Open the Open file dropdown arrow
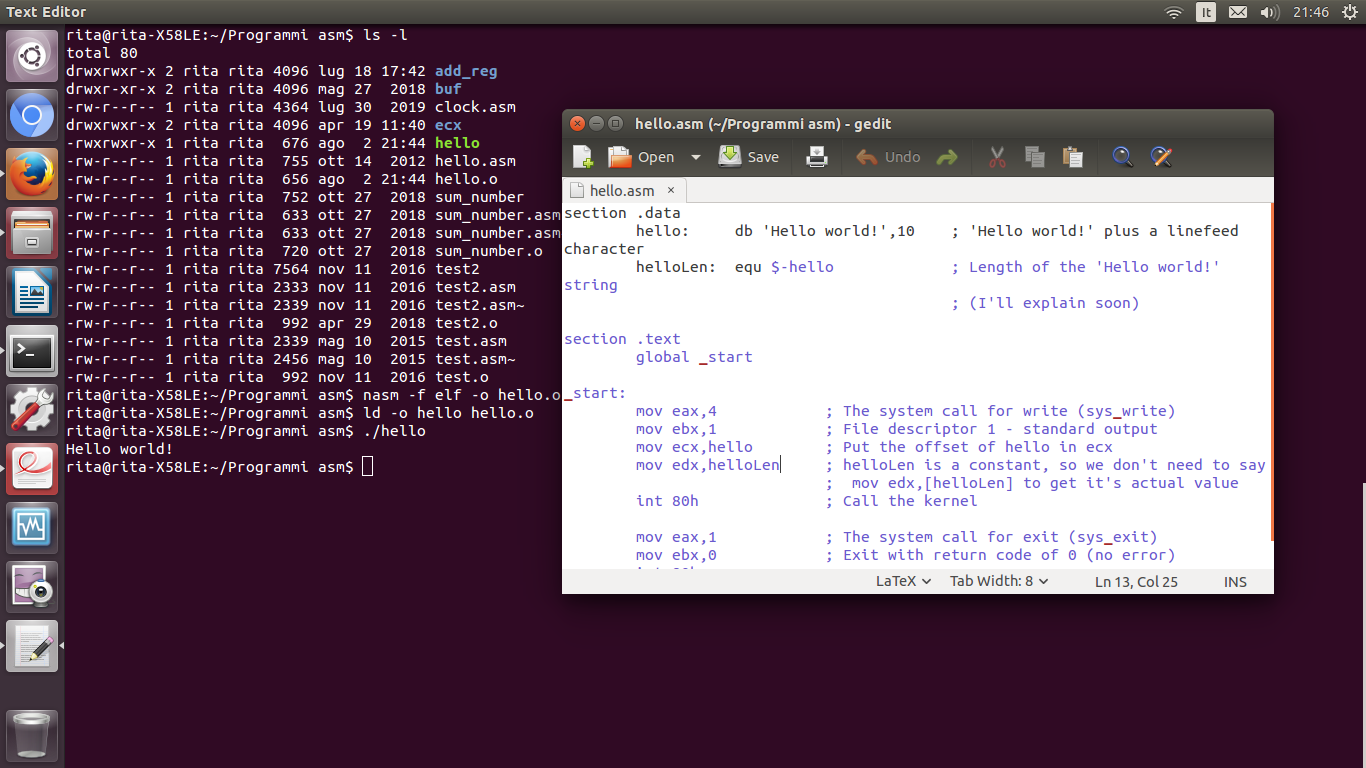The width and height of the screenshot is (1366, 768). [694, 156]
